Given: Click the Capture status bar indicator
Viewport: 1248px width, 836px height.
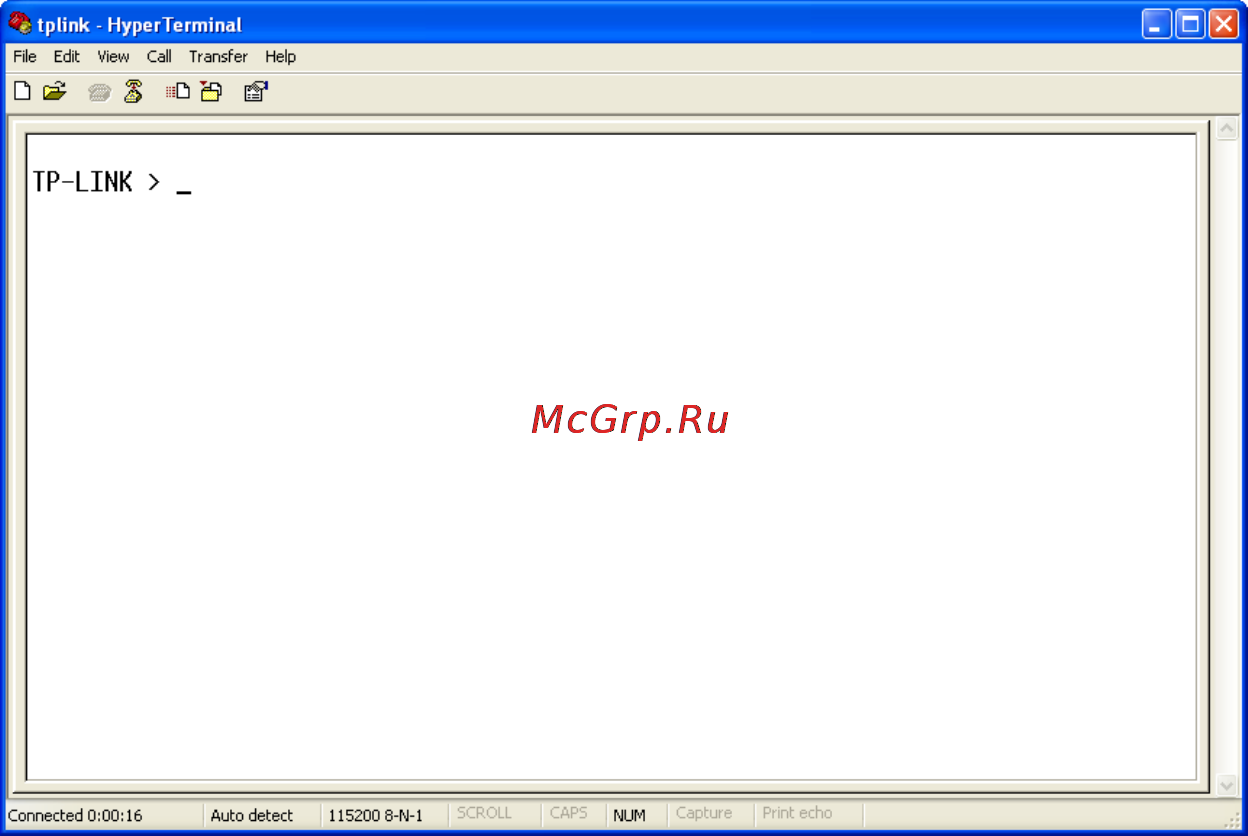Looking at the screenshot, I should 704,814.
